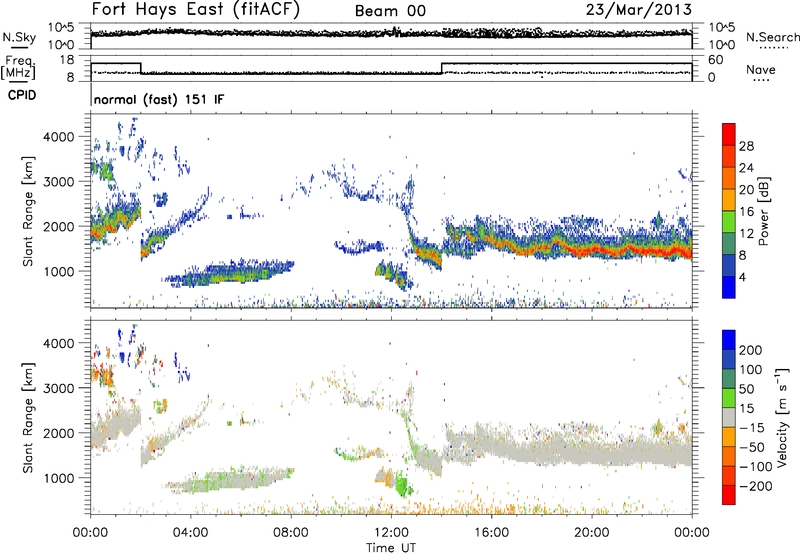Click the 'Fort Hays East (fitACF)' title
This screenshot has width=800, height=554.
(195, 10)
